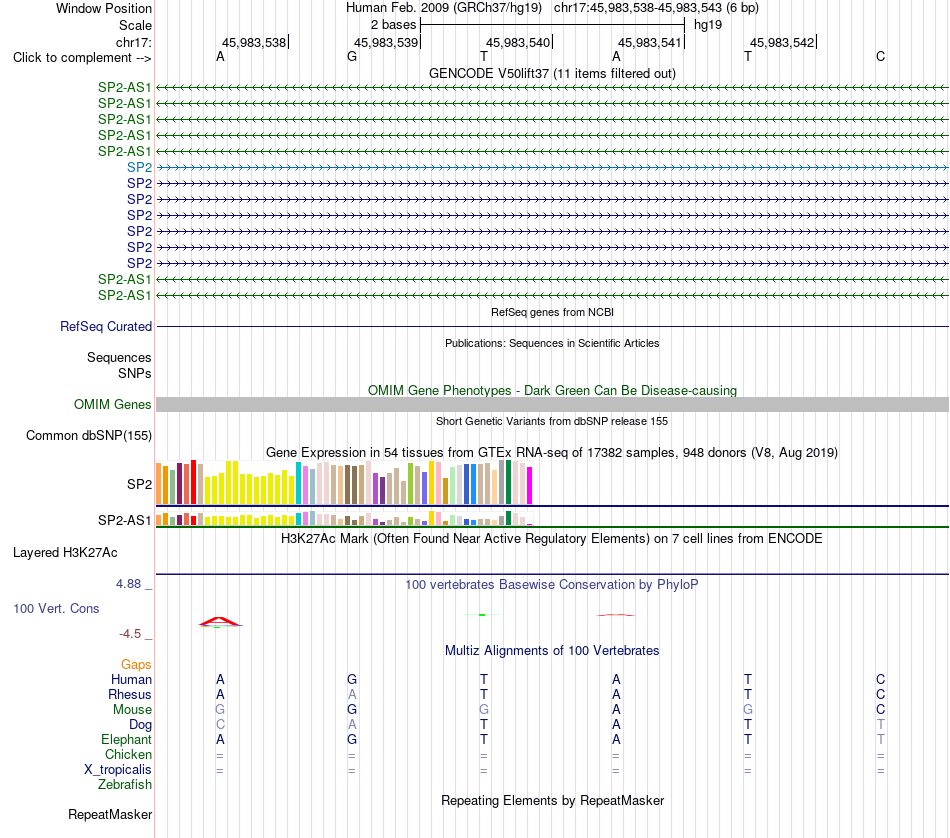Click the 'RefSeq genes from NCBI' title

[552, 312]
